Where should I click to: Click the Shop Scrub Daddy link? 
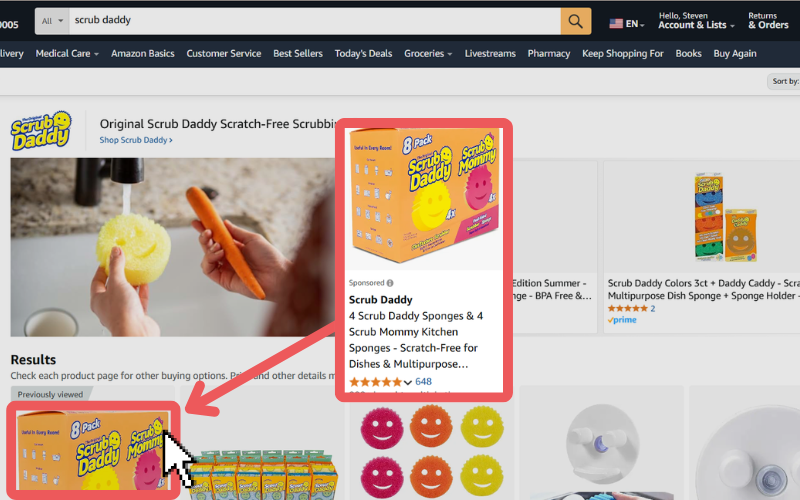click(136, 140)
